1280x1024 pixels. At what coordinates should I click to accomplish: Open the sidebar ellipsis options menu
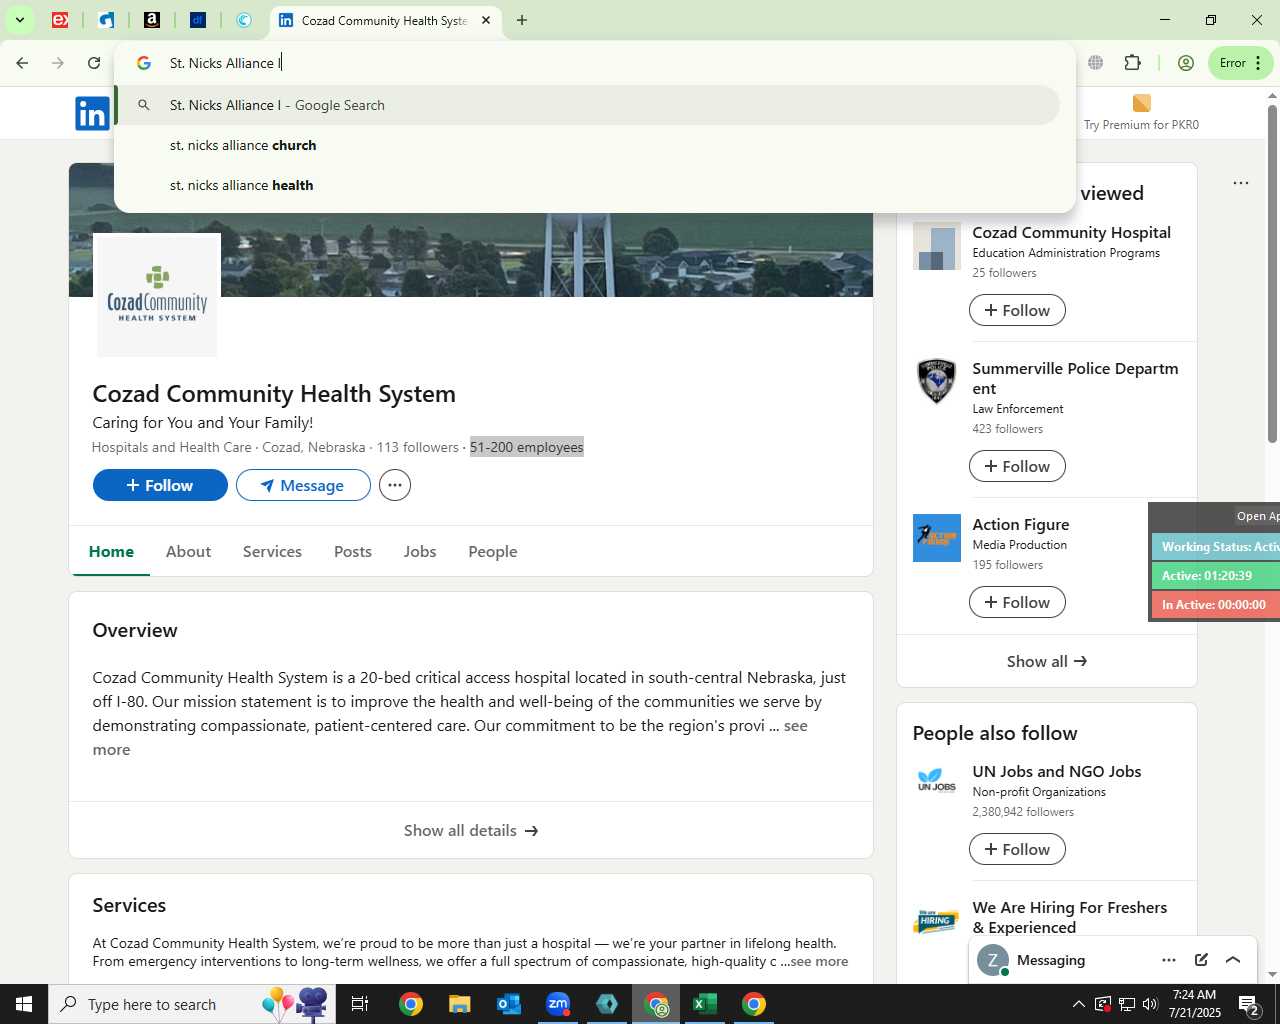click(1241, 183)
